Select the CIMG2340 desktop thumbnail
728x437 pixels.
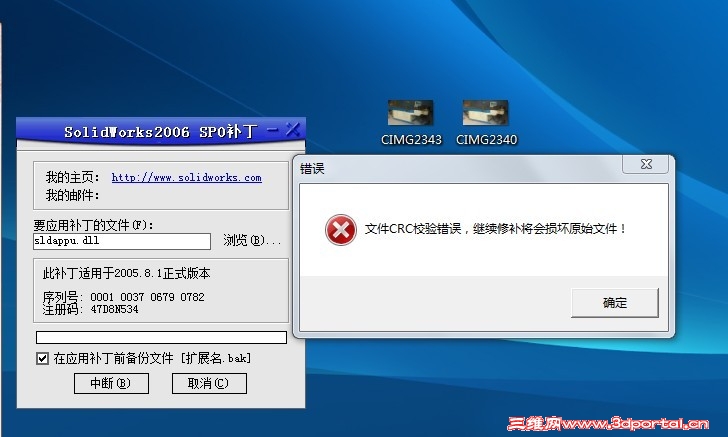pyautogui.click(x=486, y=123)
